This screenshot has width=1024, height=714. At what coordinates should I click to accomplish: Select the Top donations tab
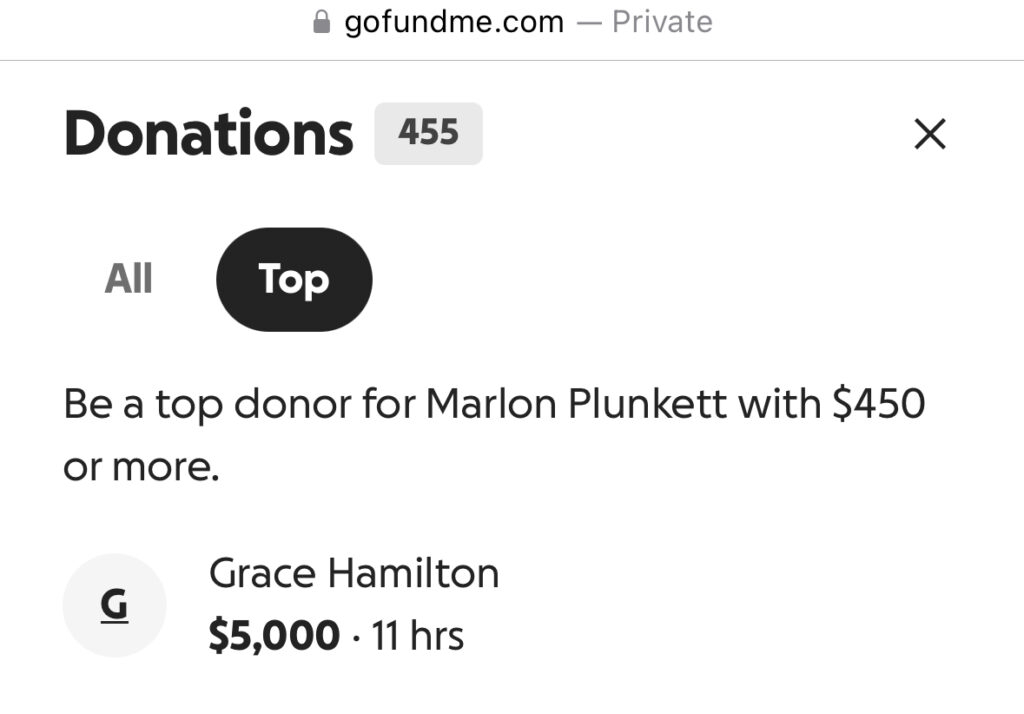coord(294,279)
